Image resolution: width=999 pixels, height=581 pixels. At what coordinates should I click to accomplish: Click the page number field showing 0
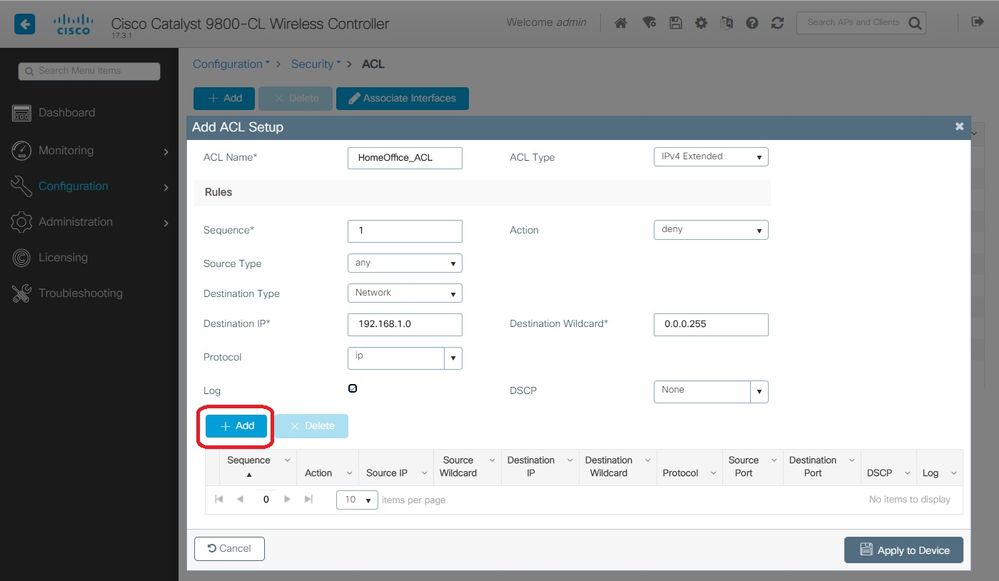point(266,499)
